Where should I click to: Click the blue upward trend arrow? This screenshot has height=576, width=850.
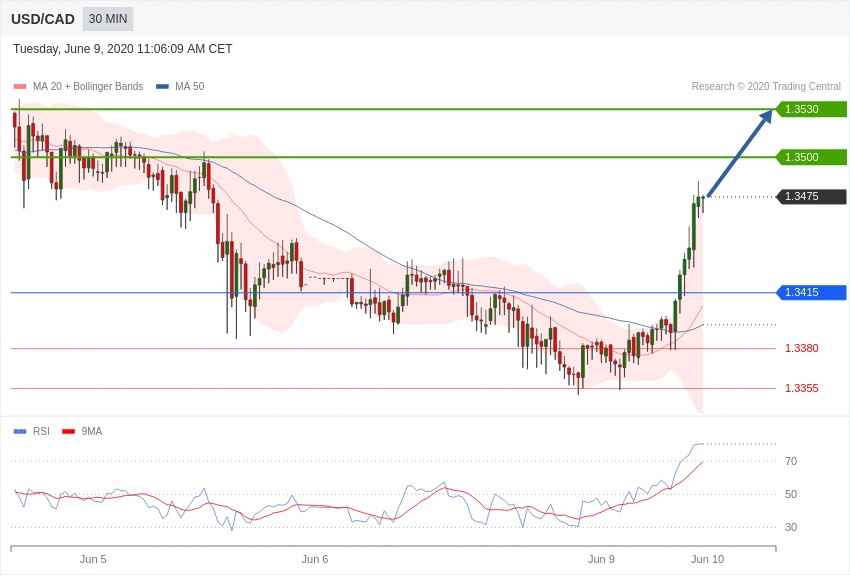(x=740, y=153)
